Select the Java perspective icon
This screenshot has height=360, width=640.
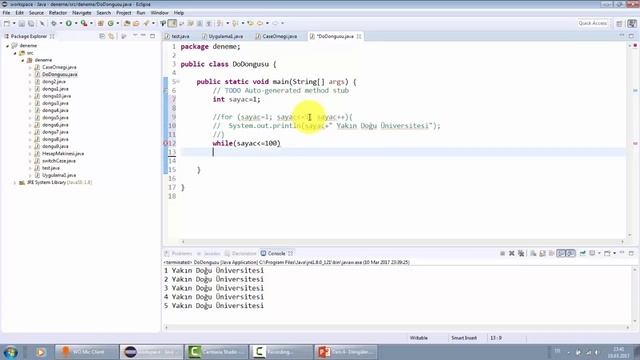[632, 24]
